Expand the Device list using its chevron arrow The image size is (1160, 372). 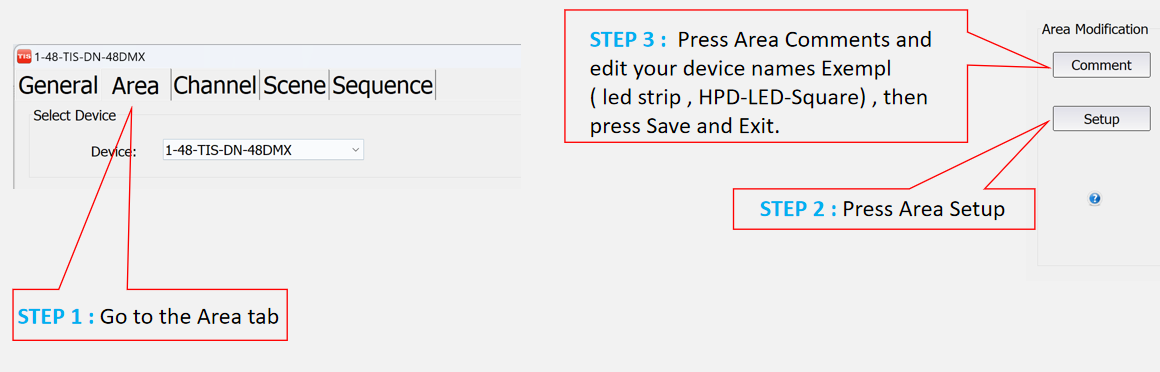355,150
